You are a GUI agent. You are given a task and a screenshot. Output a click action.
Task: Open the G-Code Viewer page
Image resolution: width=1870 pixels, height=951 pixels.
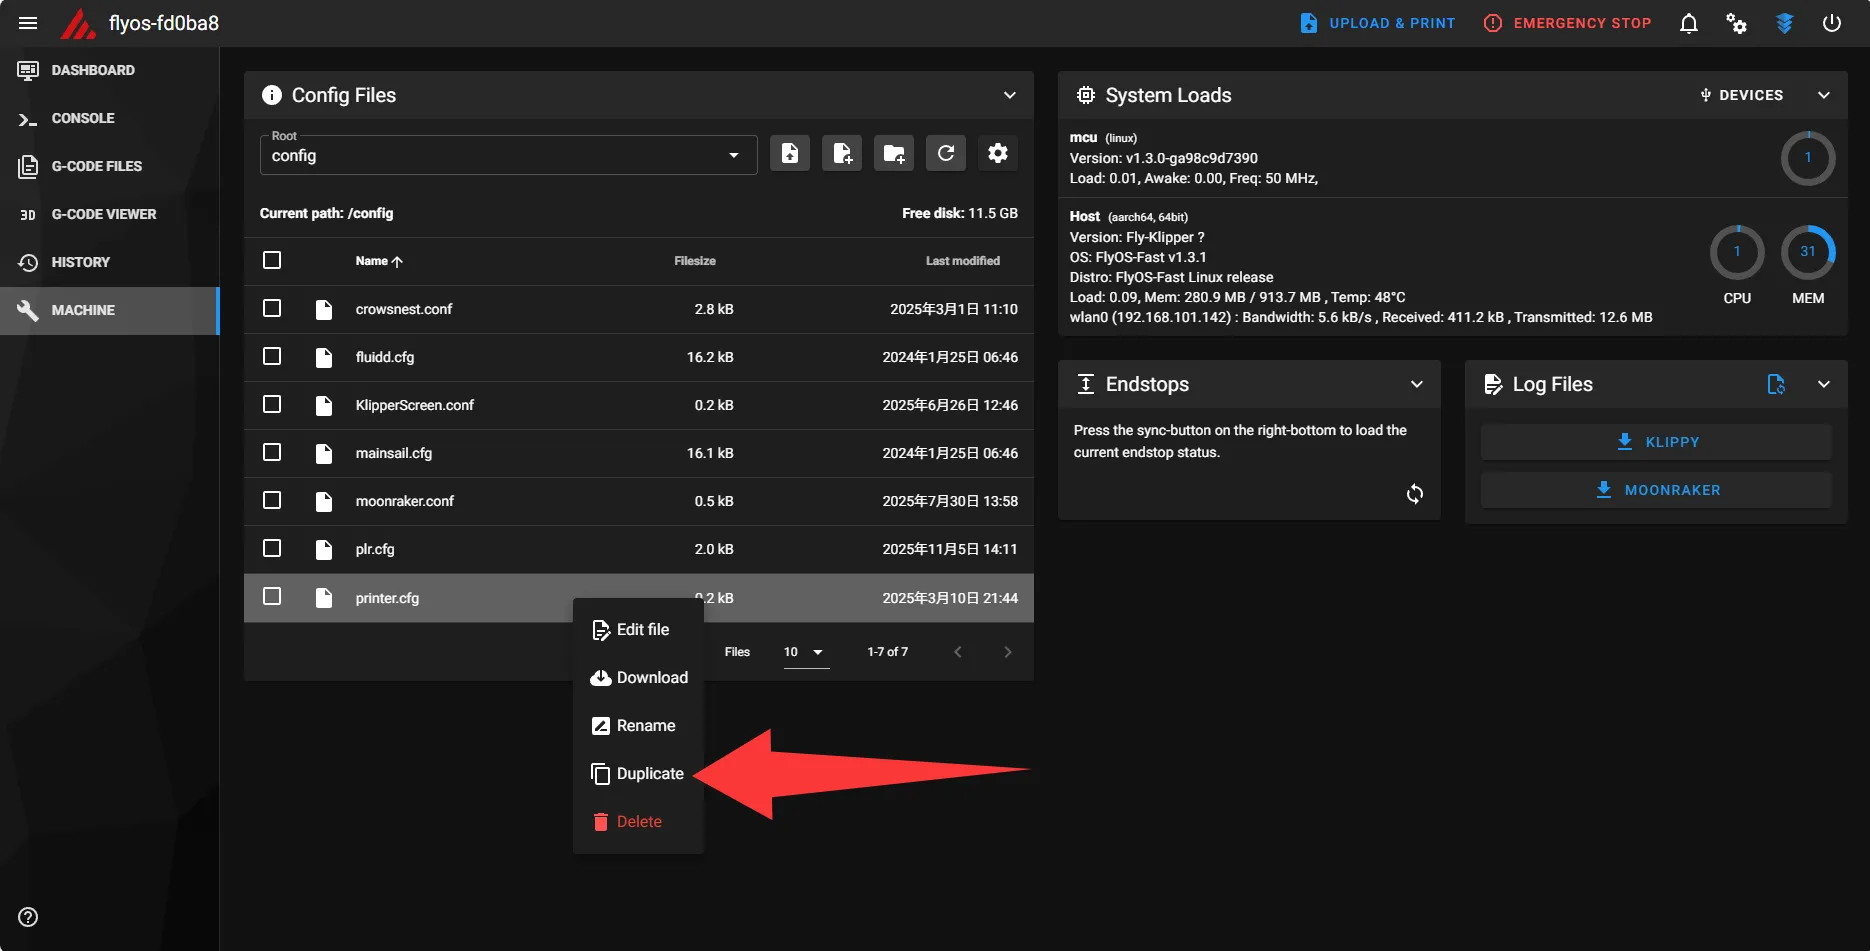point(104,214)
